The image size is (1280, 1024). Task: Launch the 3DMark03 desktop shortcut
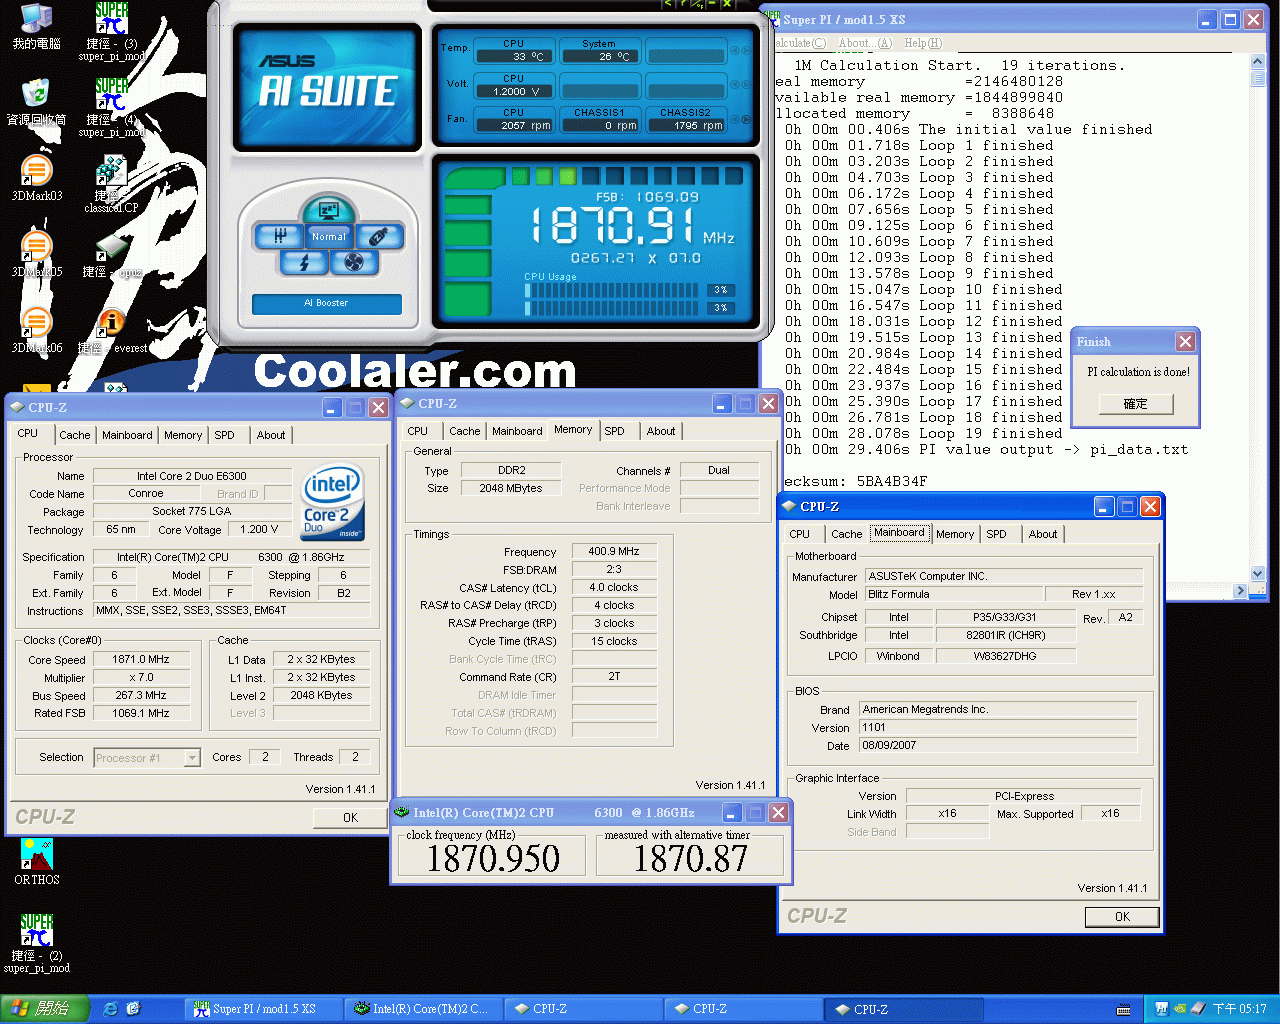36,178
